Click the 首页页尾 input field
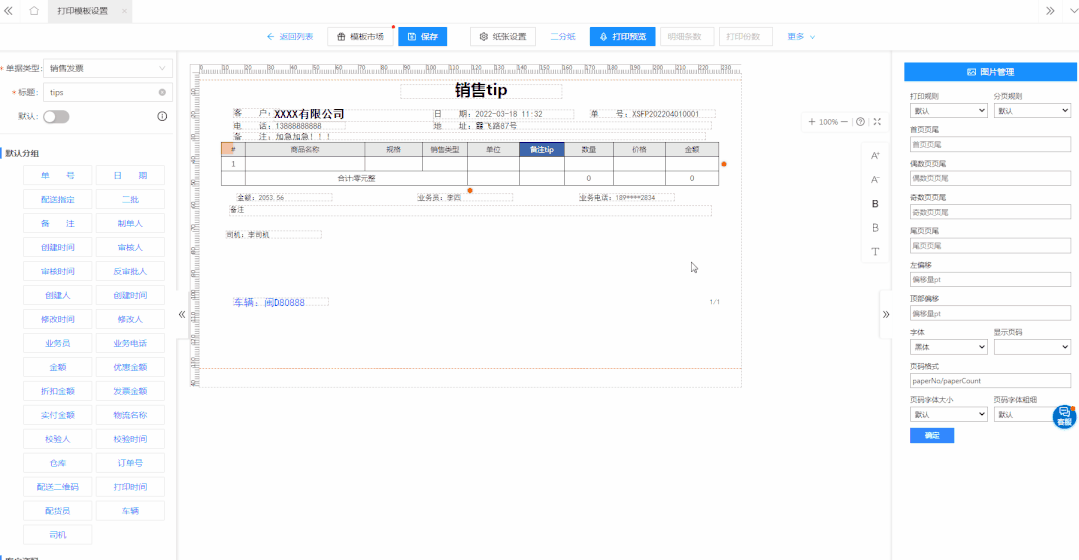This screenshot has width=1079, height=560. coord(990,144)
